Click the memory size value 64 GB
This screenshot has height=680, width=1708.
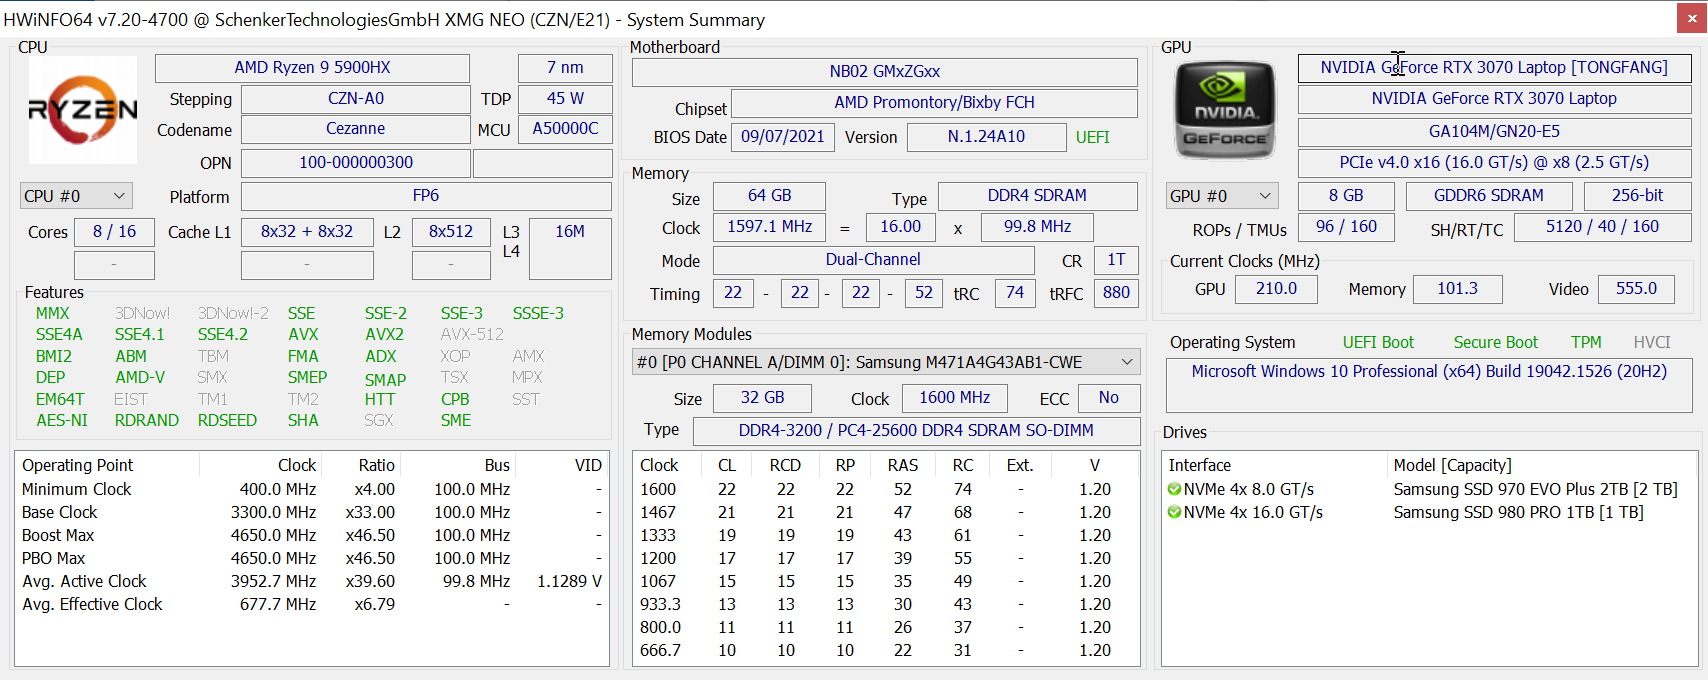coord(769,196)
